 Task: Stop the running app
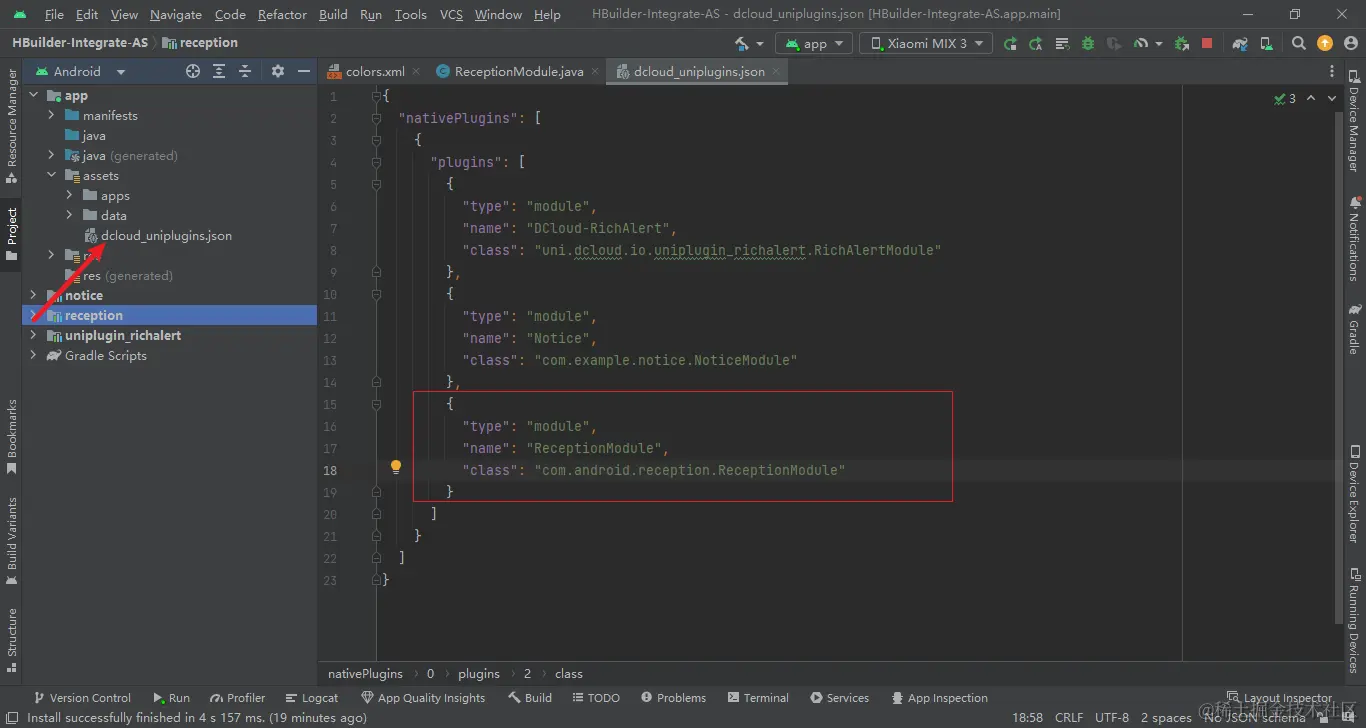coord(1207,43)
